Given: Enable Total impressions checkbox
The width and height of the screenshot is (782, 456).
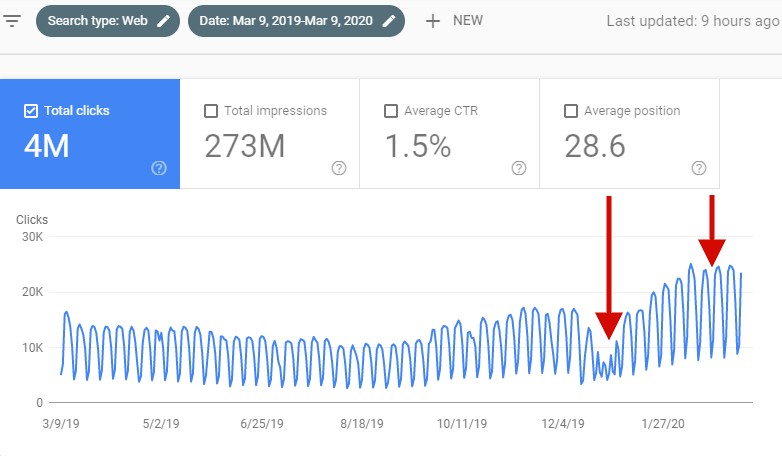Looking at the screenshot, I should [211, 111].
